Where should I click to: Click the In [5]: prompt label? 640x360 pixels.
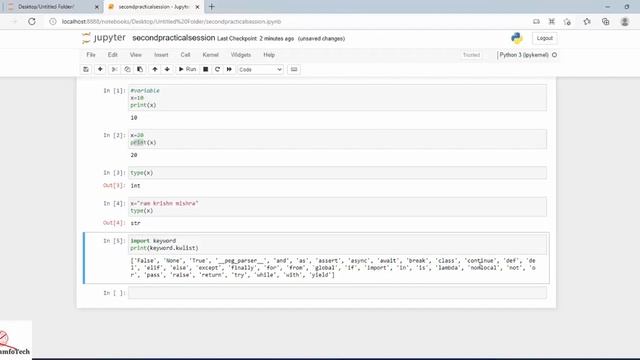point(114,241)
